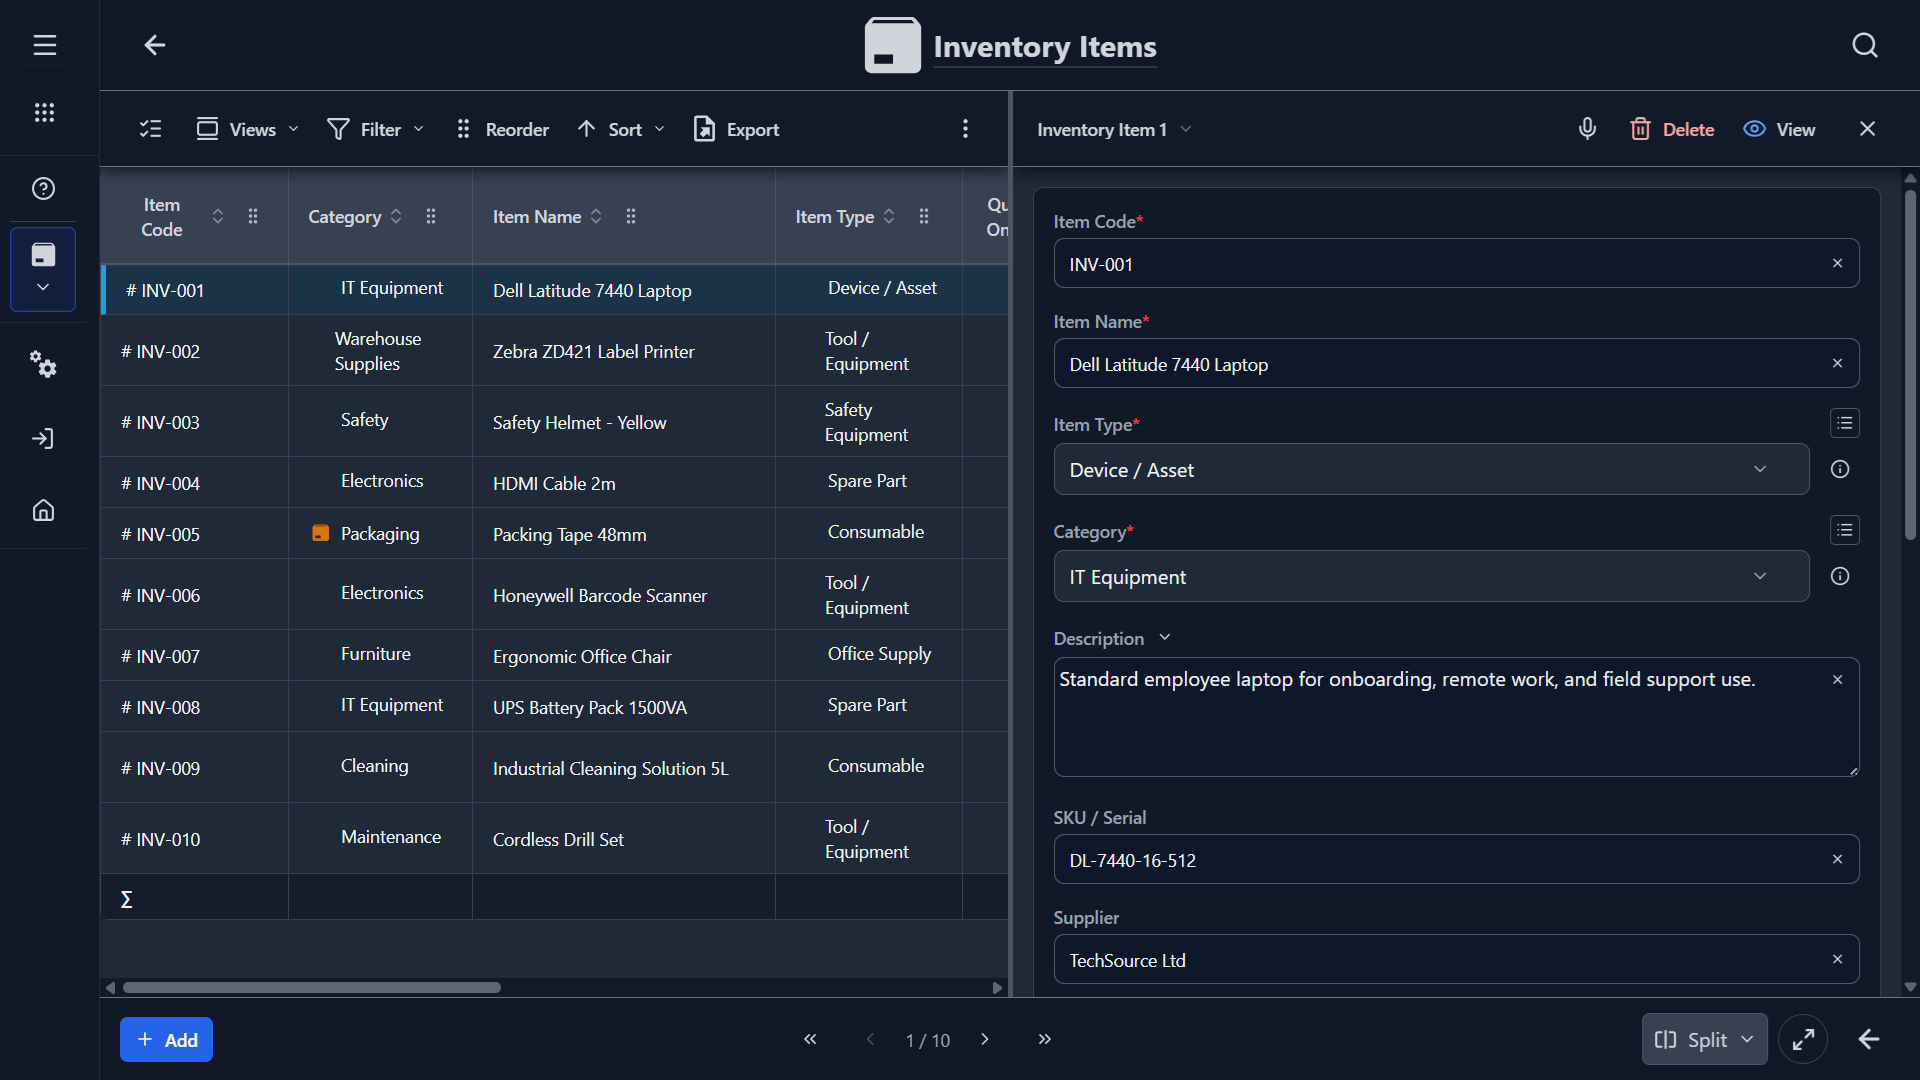This screenshot has width=1920, height=1080.
Task: Open Category list options icon
Action: click(1845, 530)
